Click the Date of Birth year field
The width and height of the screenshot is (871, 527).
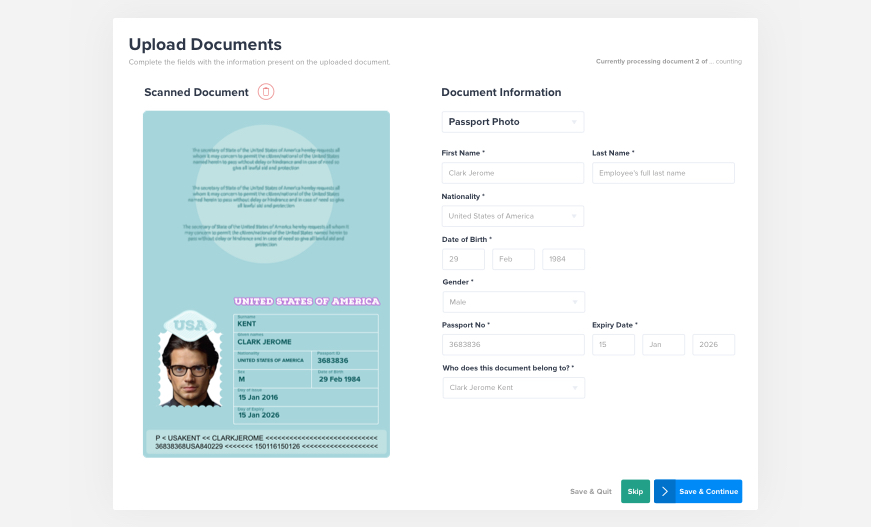(563, 259)
